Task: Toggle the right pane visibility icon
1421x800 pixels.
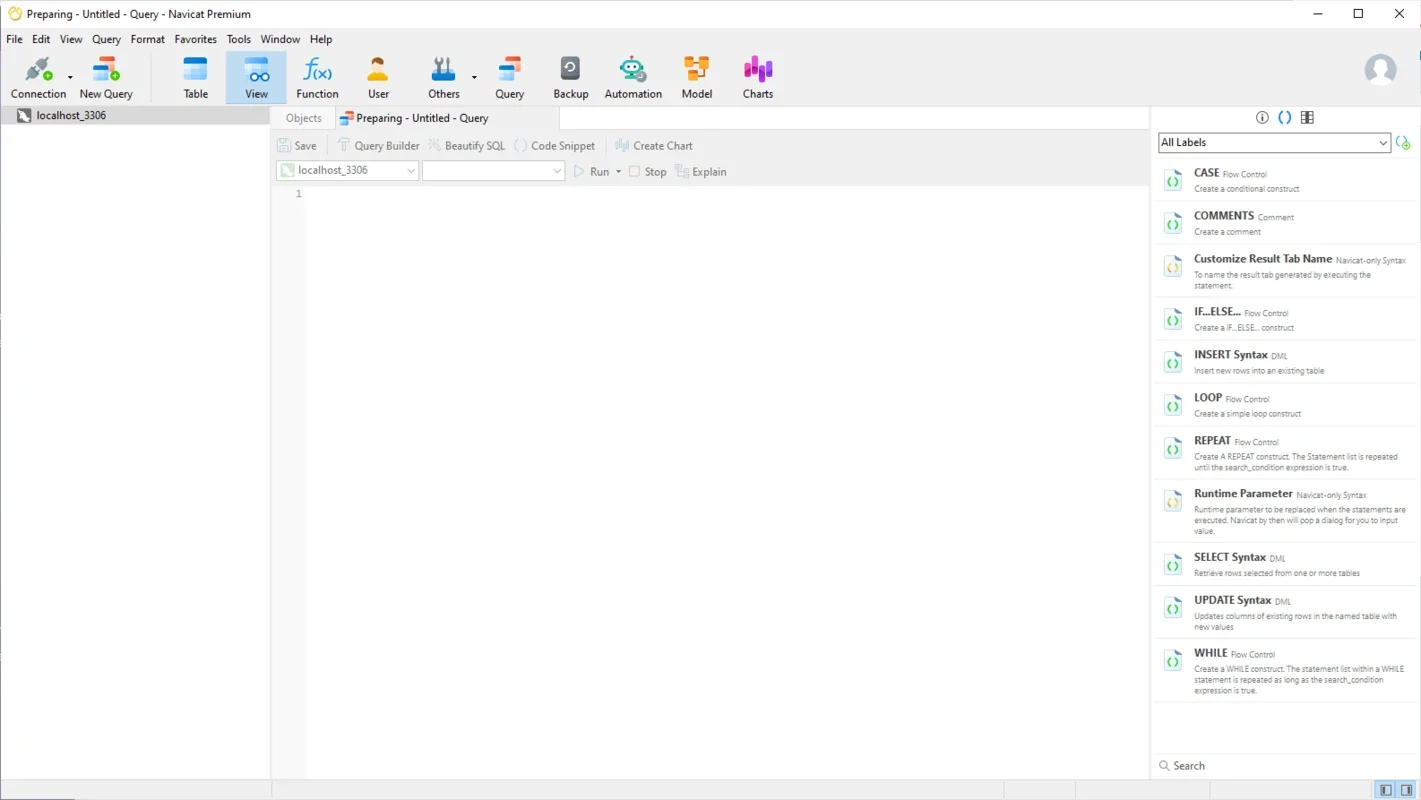Action: point(1407,790)
